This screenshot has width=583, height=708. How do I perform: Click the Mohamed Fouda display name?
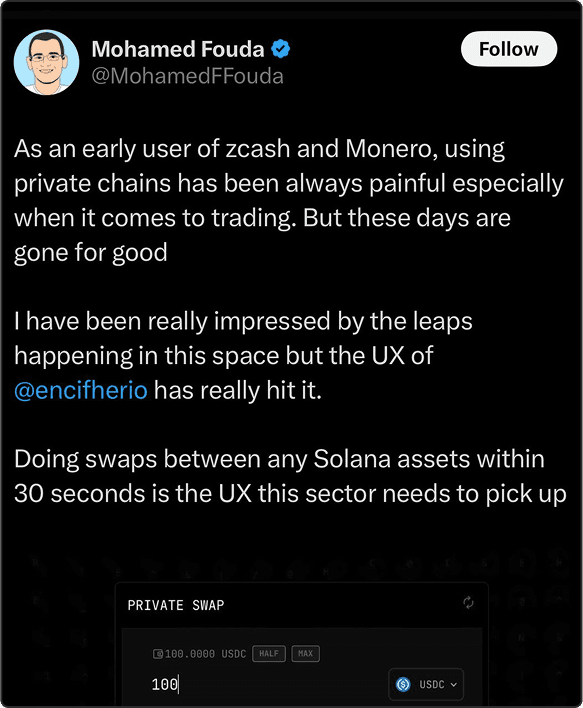point(178,49)
